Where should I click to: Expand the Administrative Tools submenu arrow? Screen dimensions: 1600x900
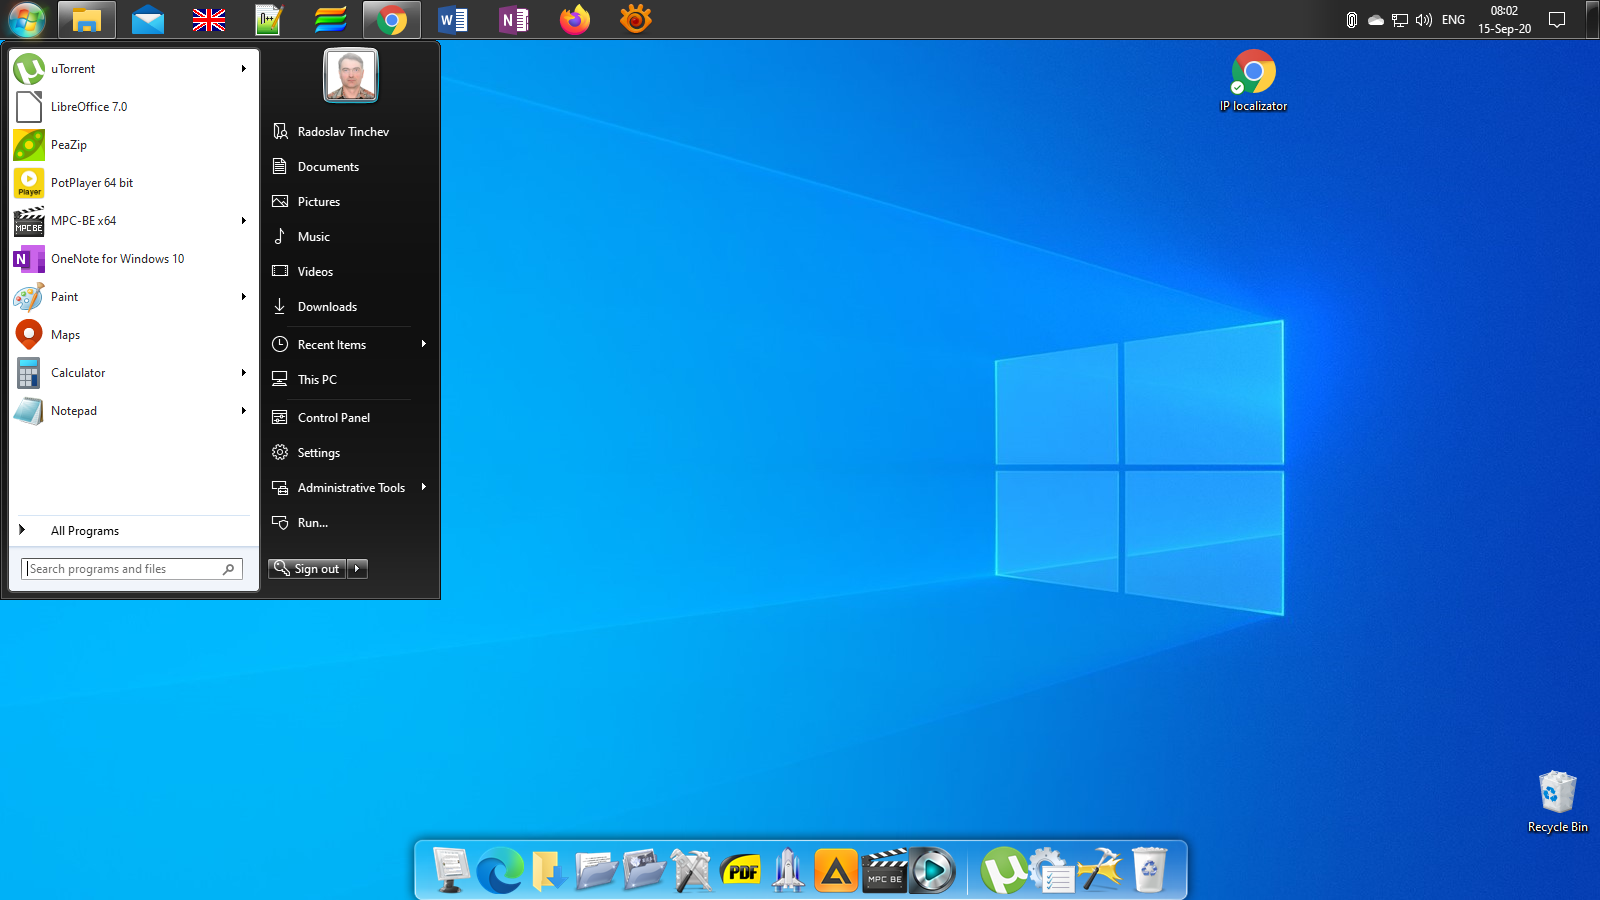point(424,487)
